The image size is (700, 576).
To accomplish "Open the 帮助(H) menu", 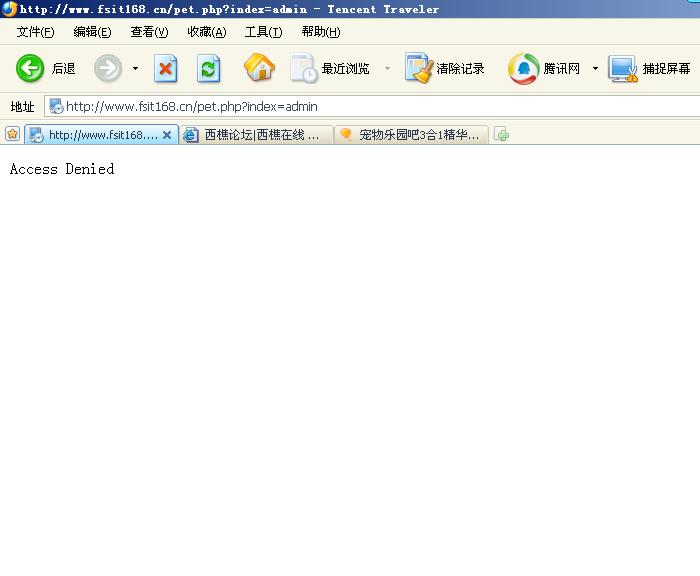I will 321,32.
